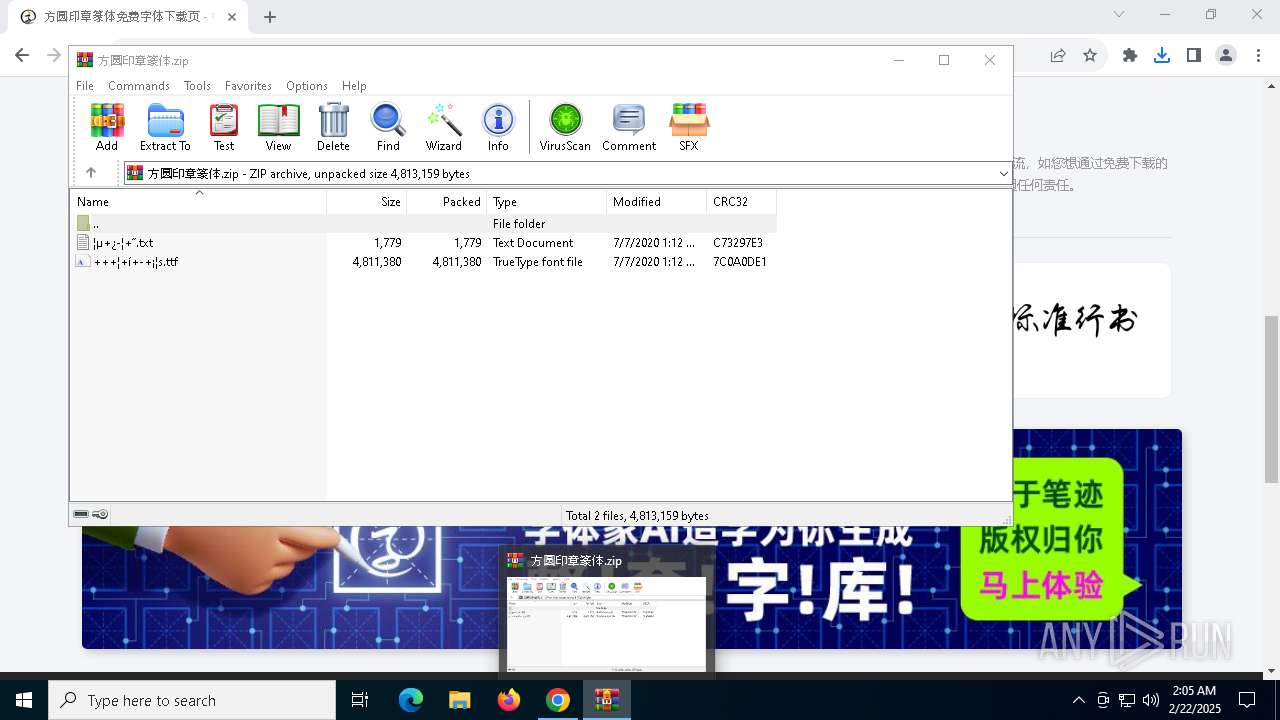The image size is (1280, 720).
Task: Launch Firefox from taskbar
Action: pyautogui.click(x=509, y=700)
